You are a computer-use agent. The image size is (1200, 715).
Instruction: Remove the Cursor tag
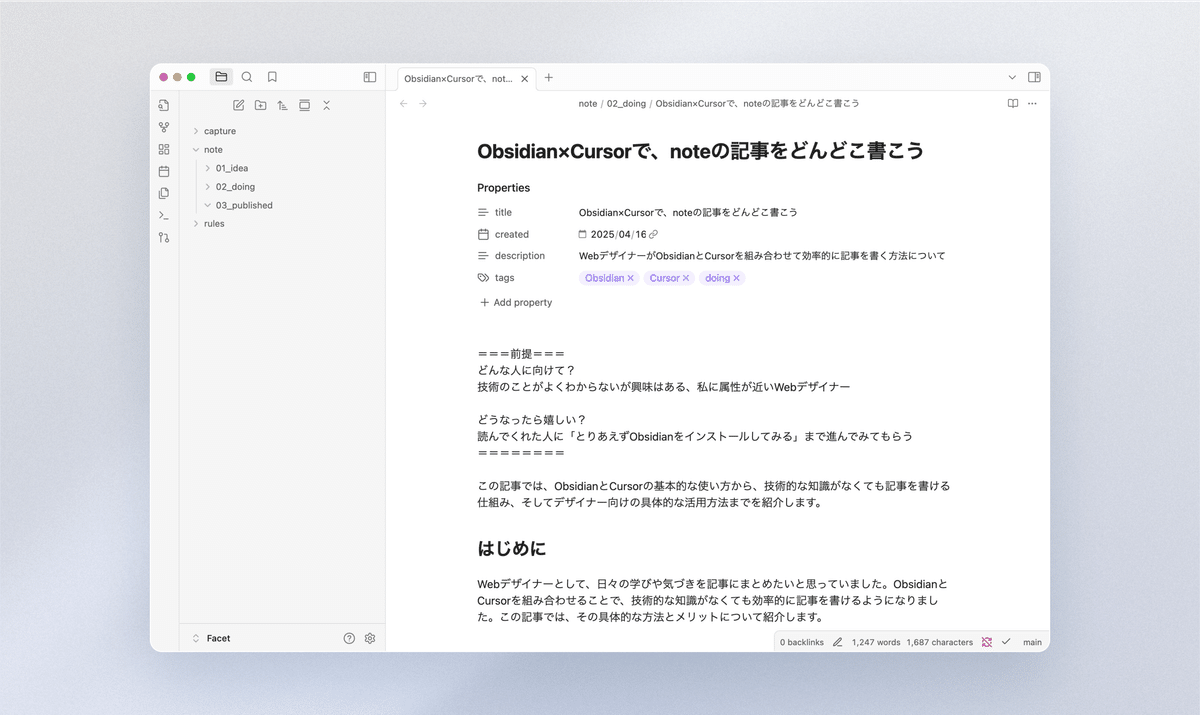[685, 278]
